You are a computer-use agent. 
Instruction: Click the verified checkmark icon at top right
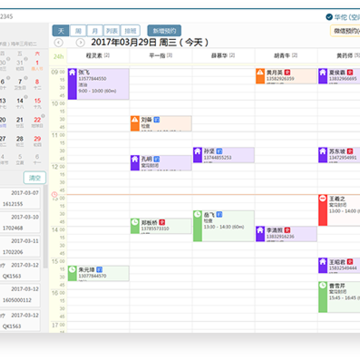click(x=329, y=17)
